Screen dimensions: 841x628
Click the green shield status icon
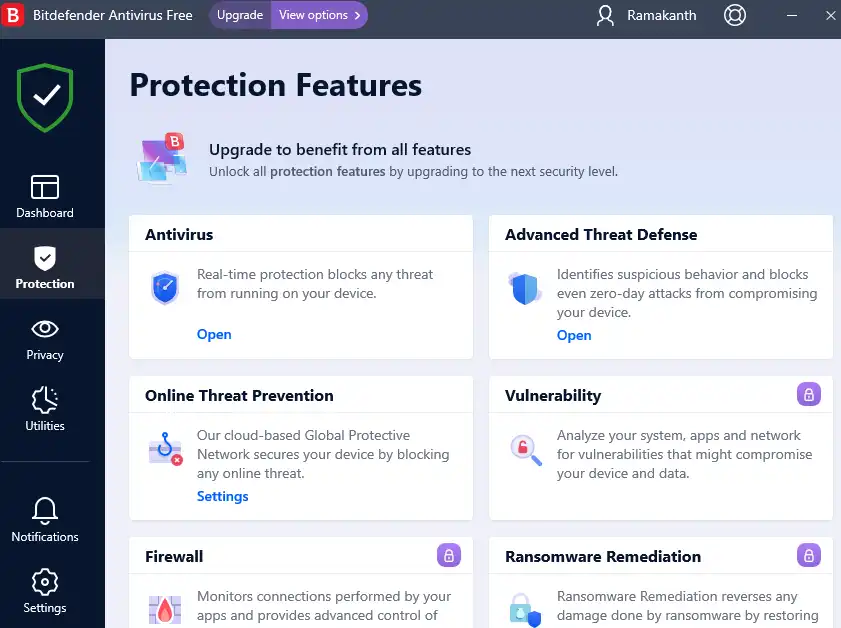(x=45, y=97)
